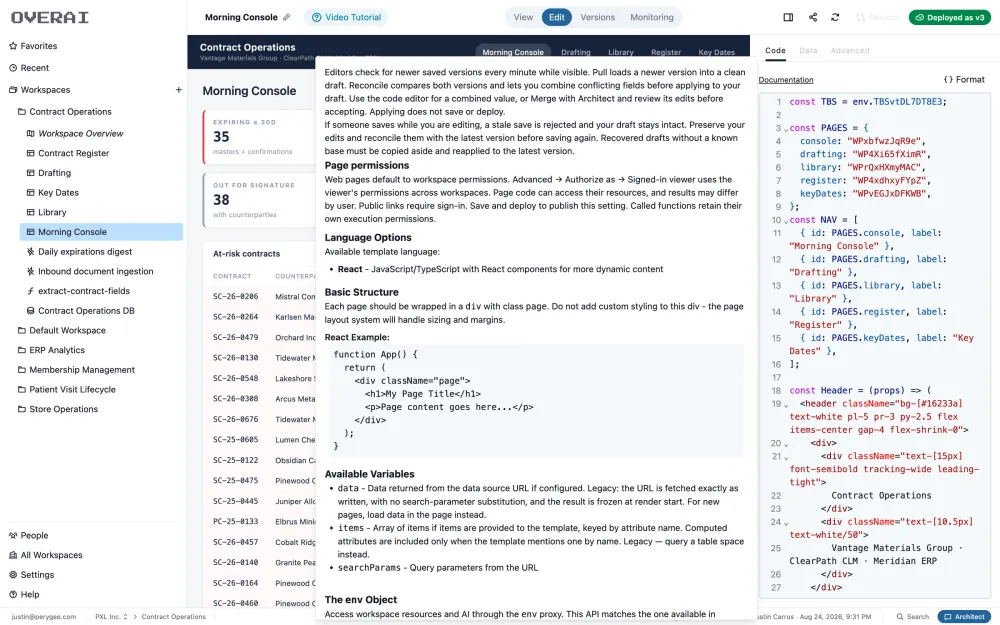Select contract row SC-26-0206
The width and height of the screenshot is (1000, 625).
pos(260,297)
